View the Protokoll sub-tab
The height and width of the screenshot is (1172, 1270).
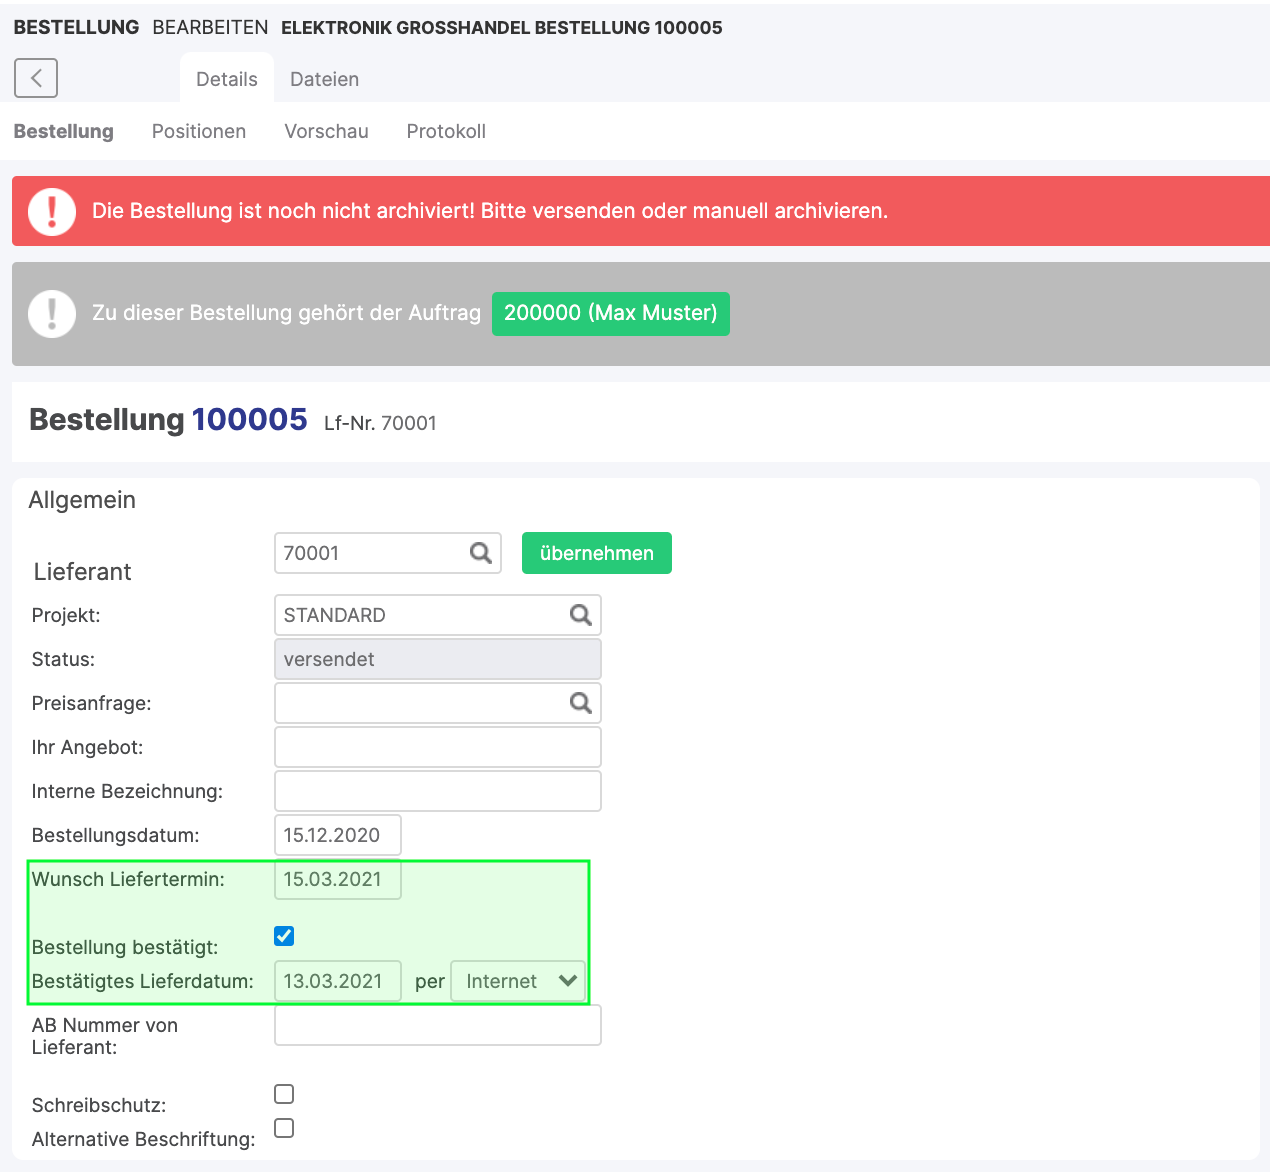point(446,131)
